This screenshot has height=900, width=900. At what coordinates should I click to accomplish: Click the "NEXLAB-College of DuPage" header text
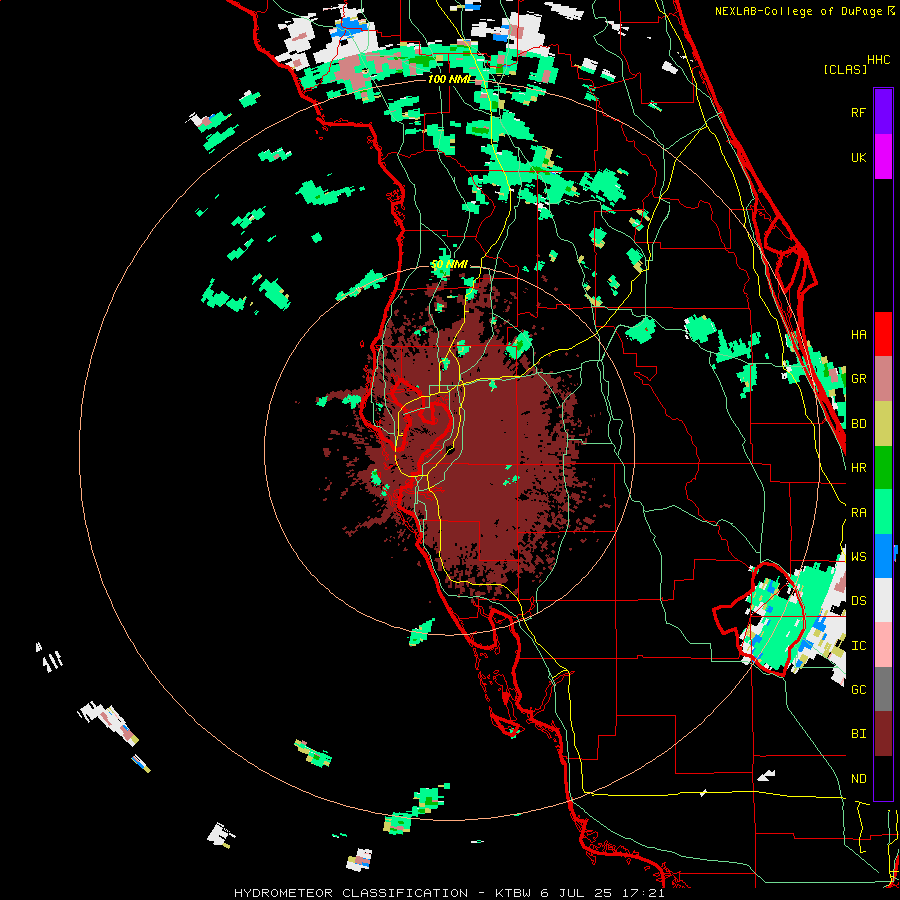click(x=799, y=11)
